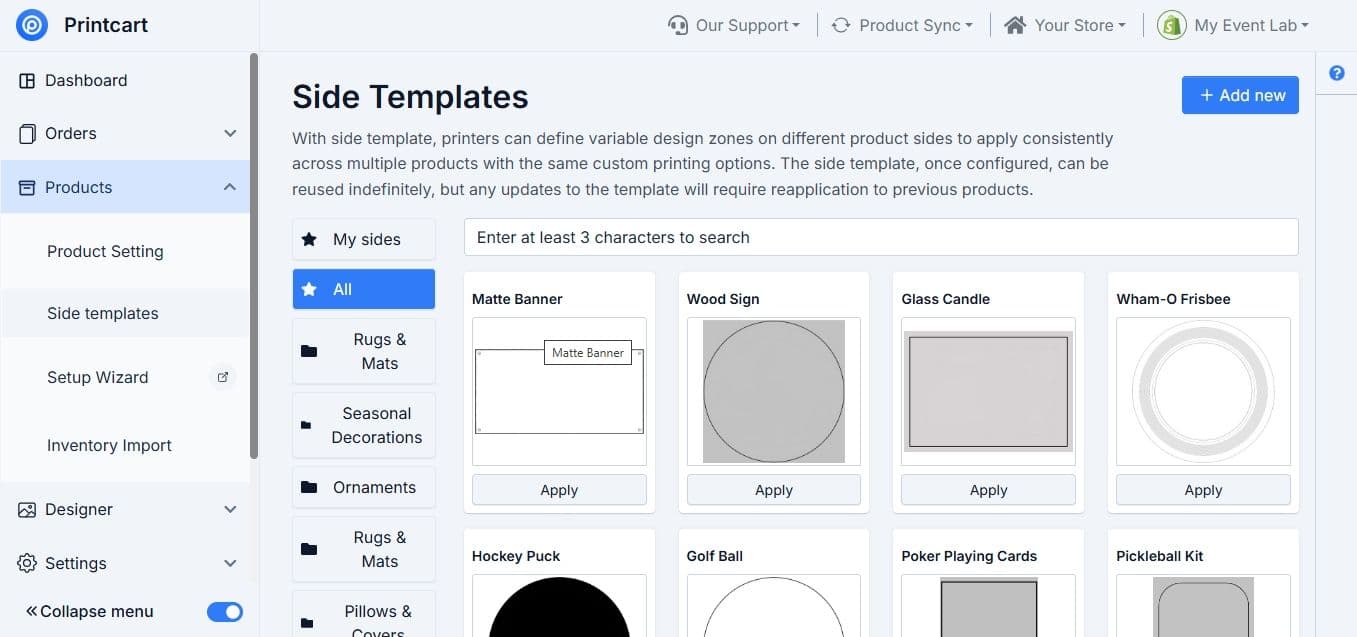Image resolution: width=1357 pixels, height=637 pixels.
Task: Apply the Wood Sign template
Action: tap(774, 490)
